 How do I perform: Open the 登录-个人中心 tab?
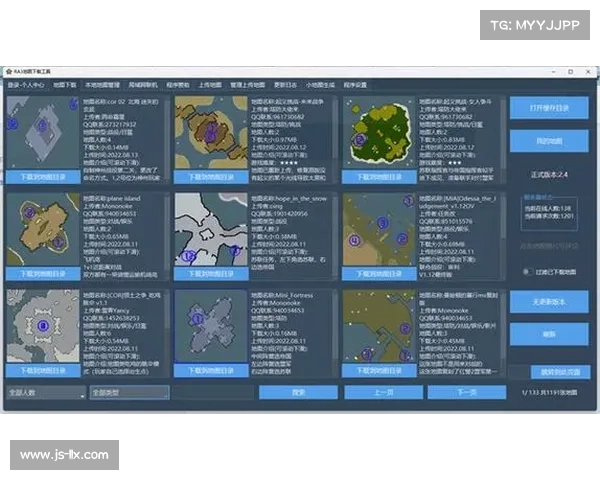(x=26, y=85)
